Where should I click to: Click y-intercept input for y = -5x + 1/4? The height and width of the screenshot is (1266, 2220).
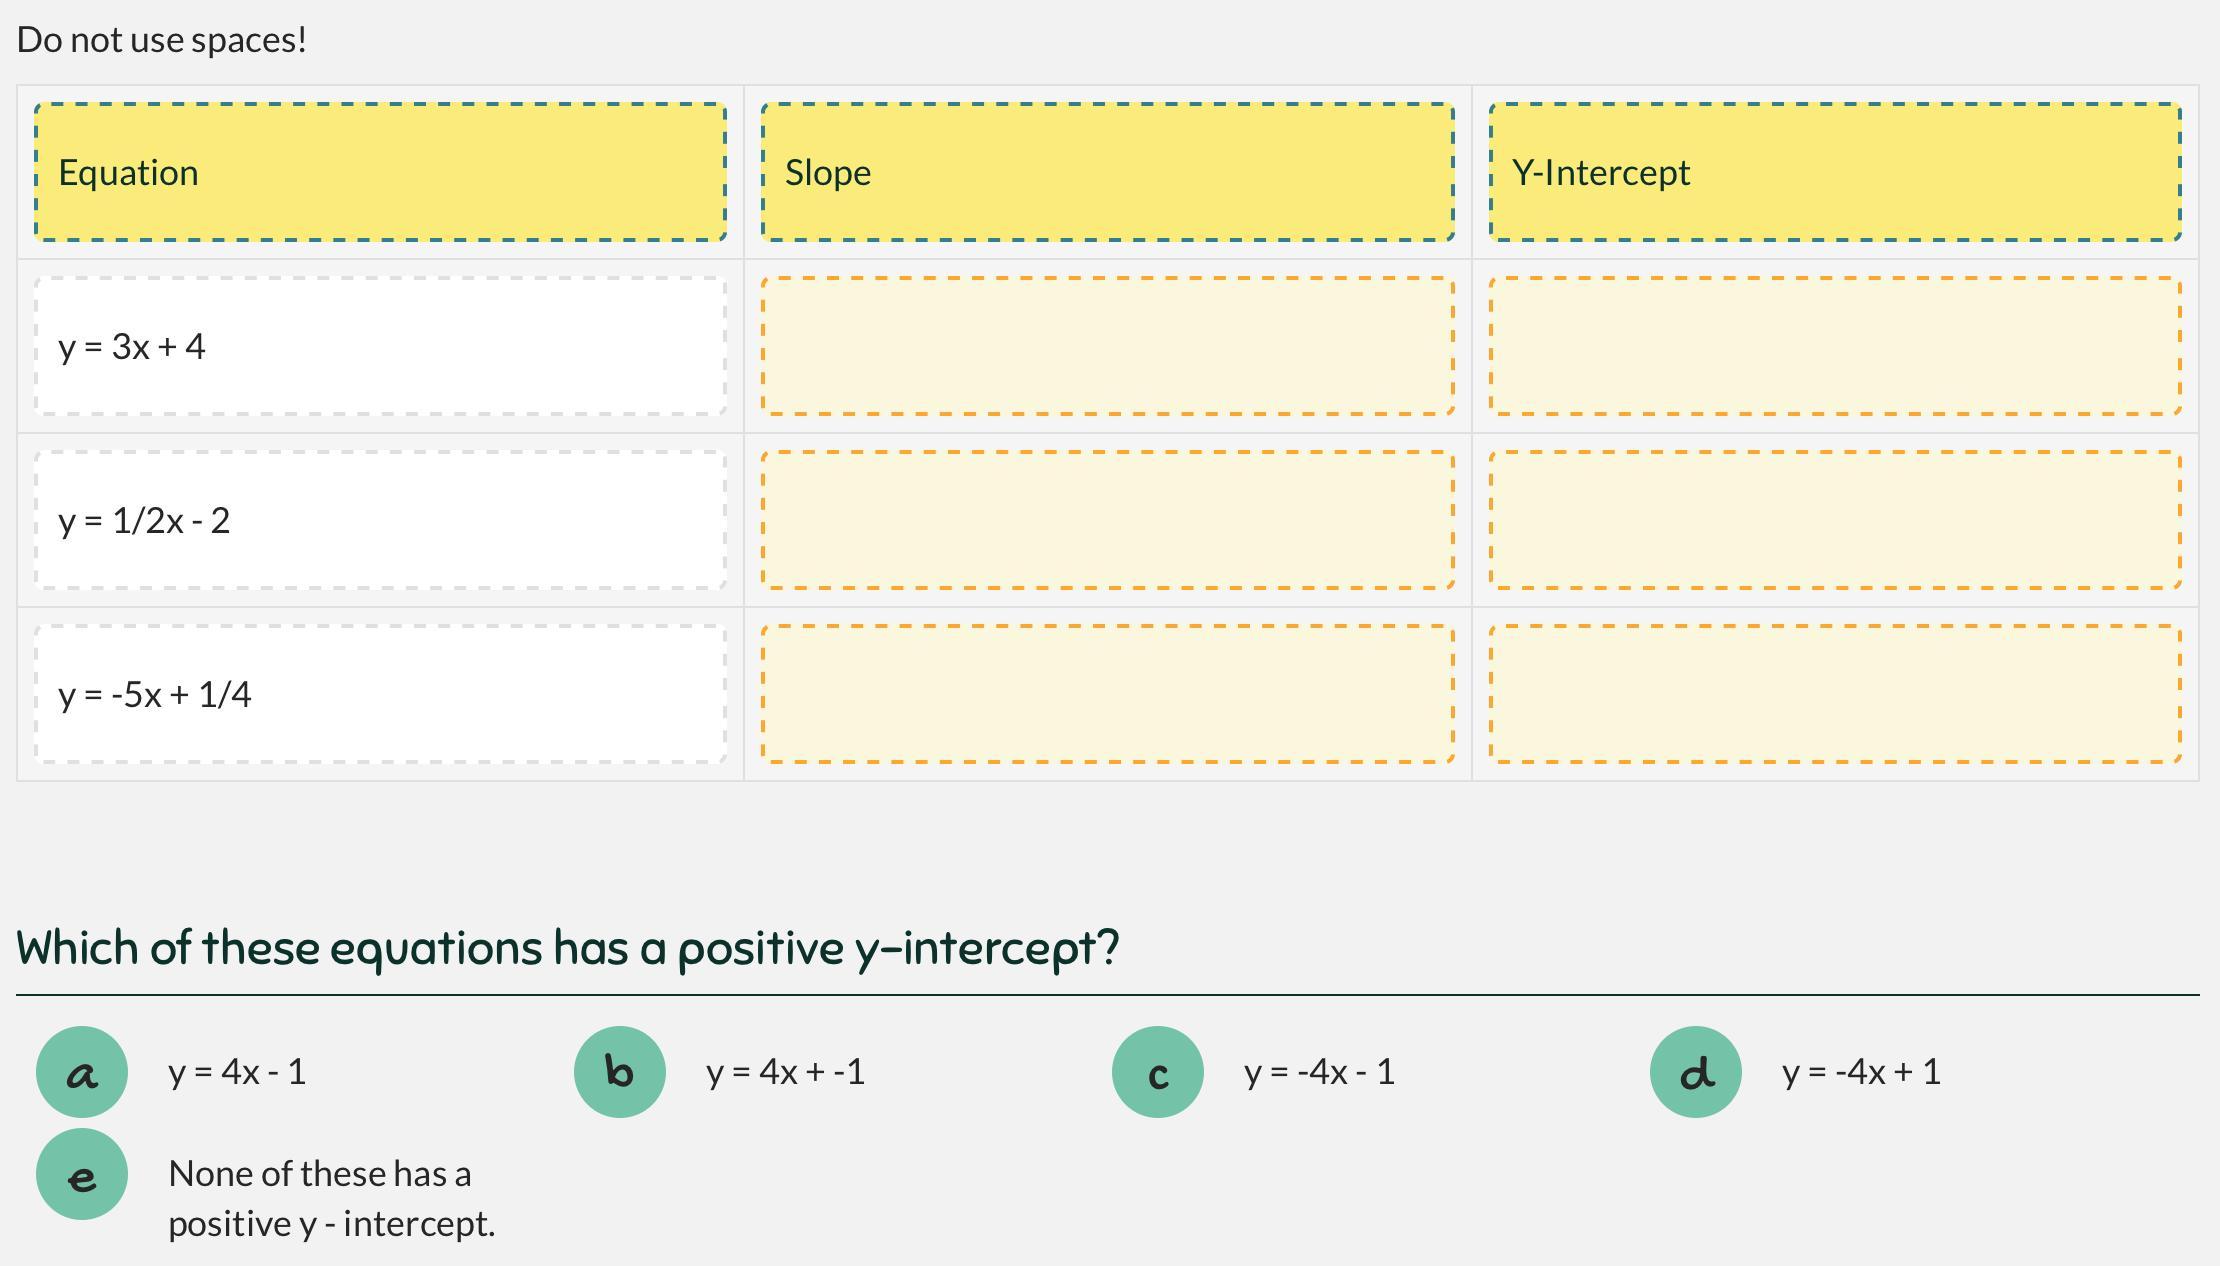(x=1835, y=694)
